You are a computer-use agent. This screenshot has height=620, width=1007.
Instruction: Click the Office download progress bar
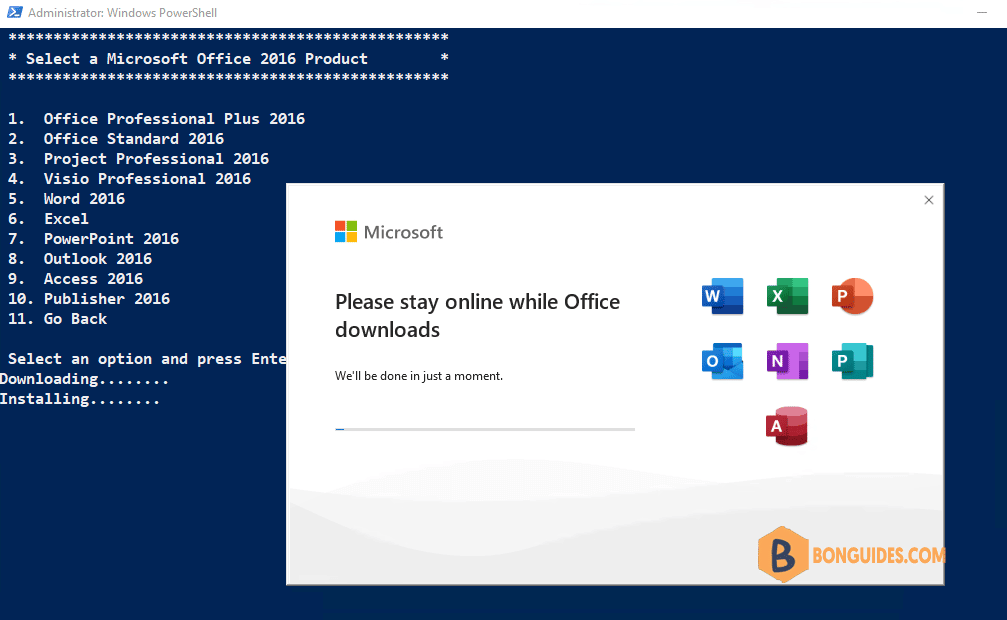[485, 429]
